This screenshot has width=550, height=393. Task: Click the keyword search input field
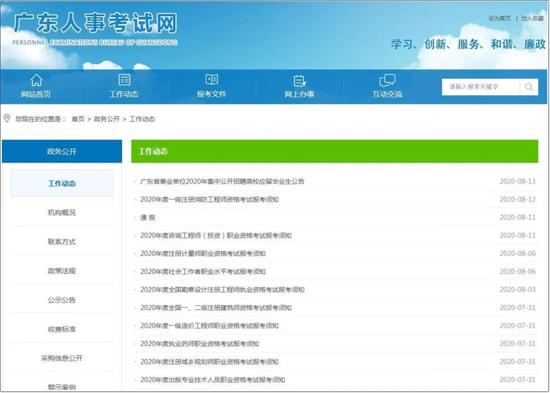tap(481, 87)
